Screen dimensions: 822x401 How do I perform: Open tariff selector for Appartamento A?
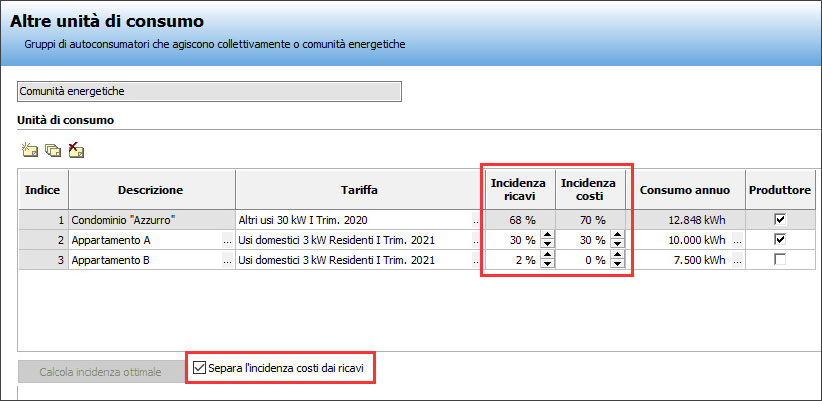click(x=475, y=240)
